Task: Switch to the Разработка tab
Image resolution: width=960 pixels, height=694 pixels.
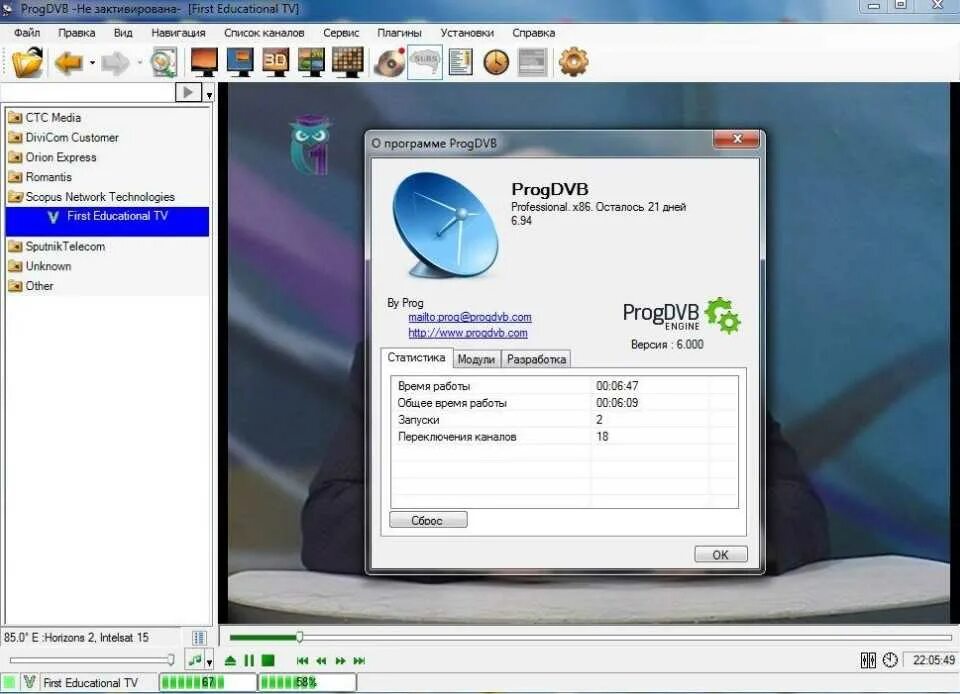Action: (536, 359)
